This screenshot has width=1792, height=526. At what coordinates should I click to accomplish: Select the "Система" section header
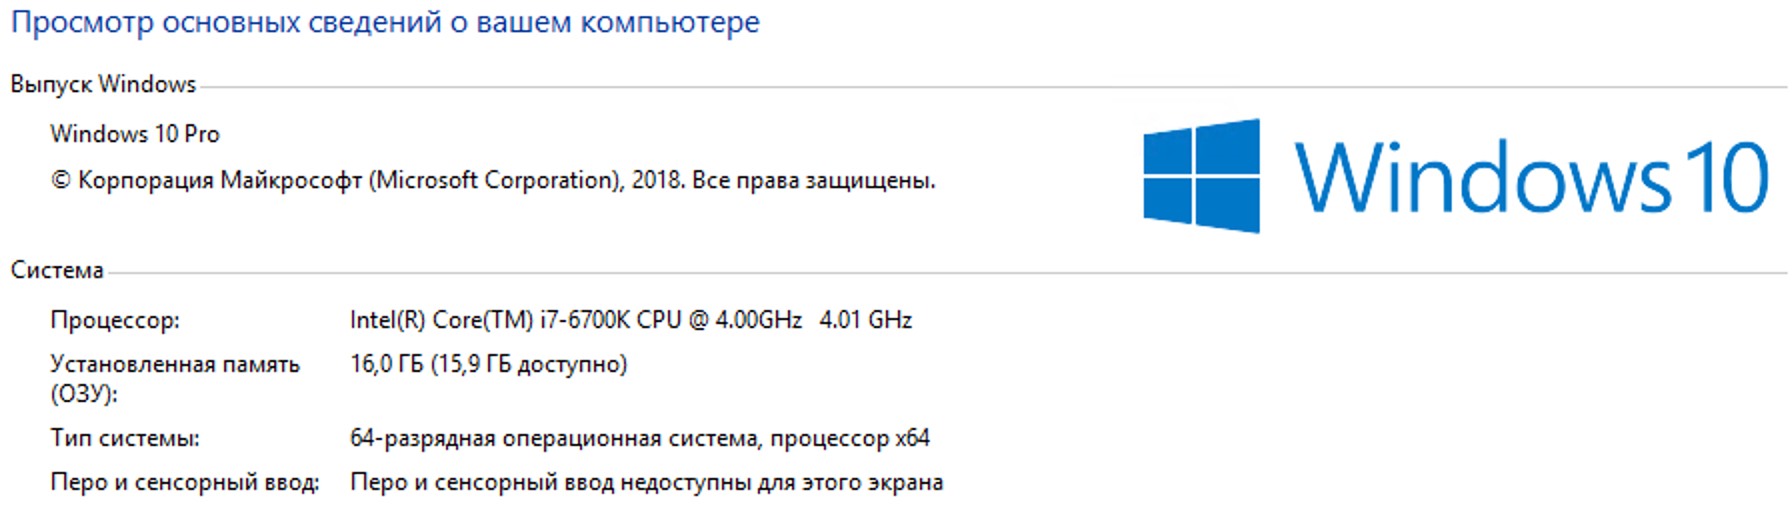(57, 270)
